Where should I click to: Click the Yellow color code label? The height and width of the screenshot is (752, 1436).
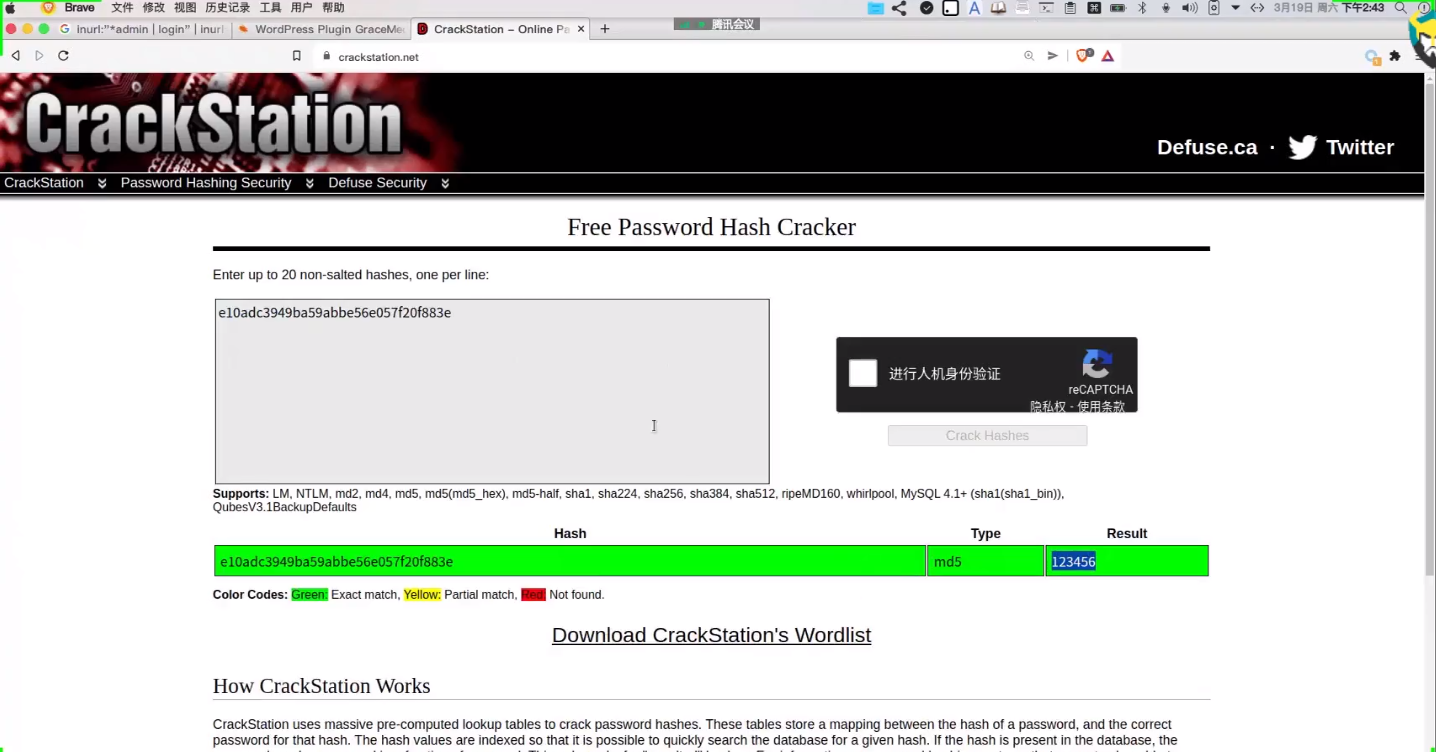(x=422, y=595)
